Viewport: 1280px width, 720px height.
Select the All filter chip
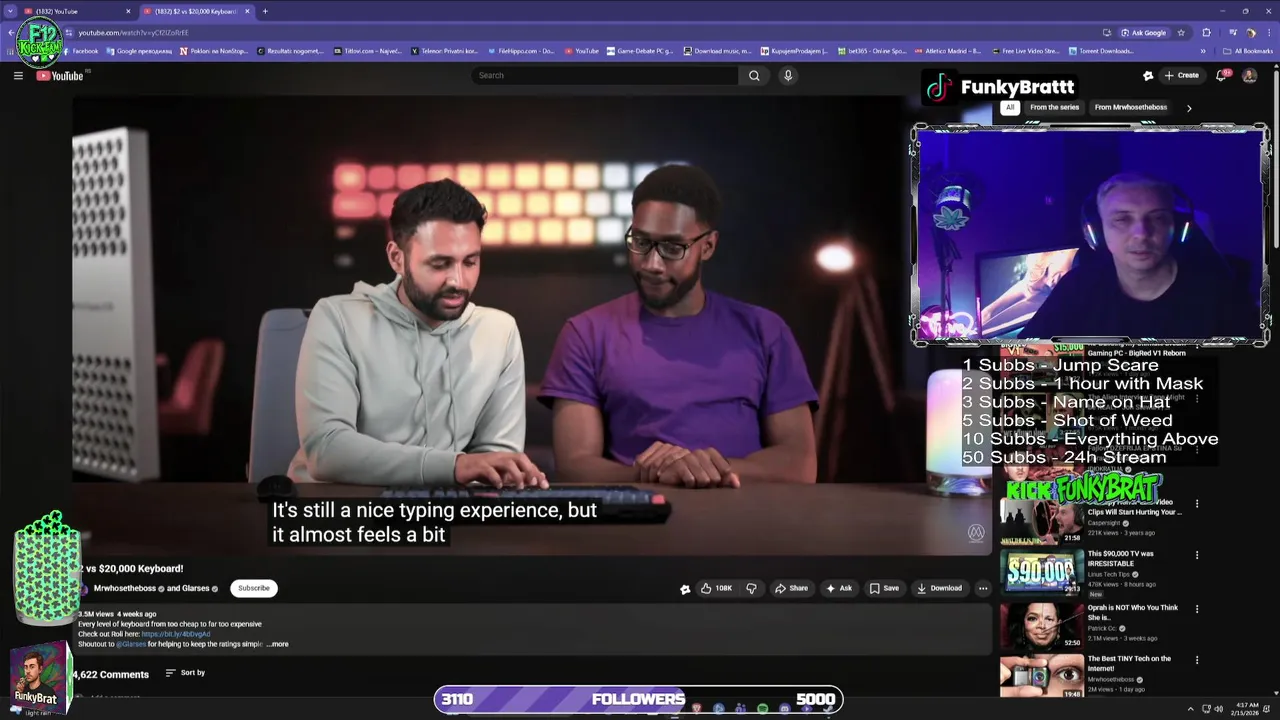point(1010,107)
